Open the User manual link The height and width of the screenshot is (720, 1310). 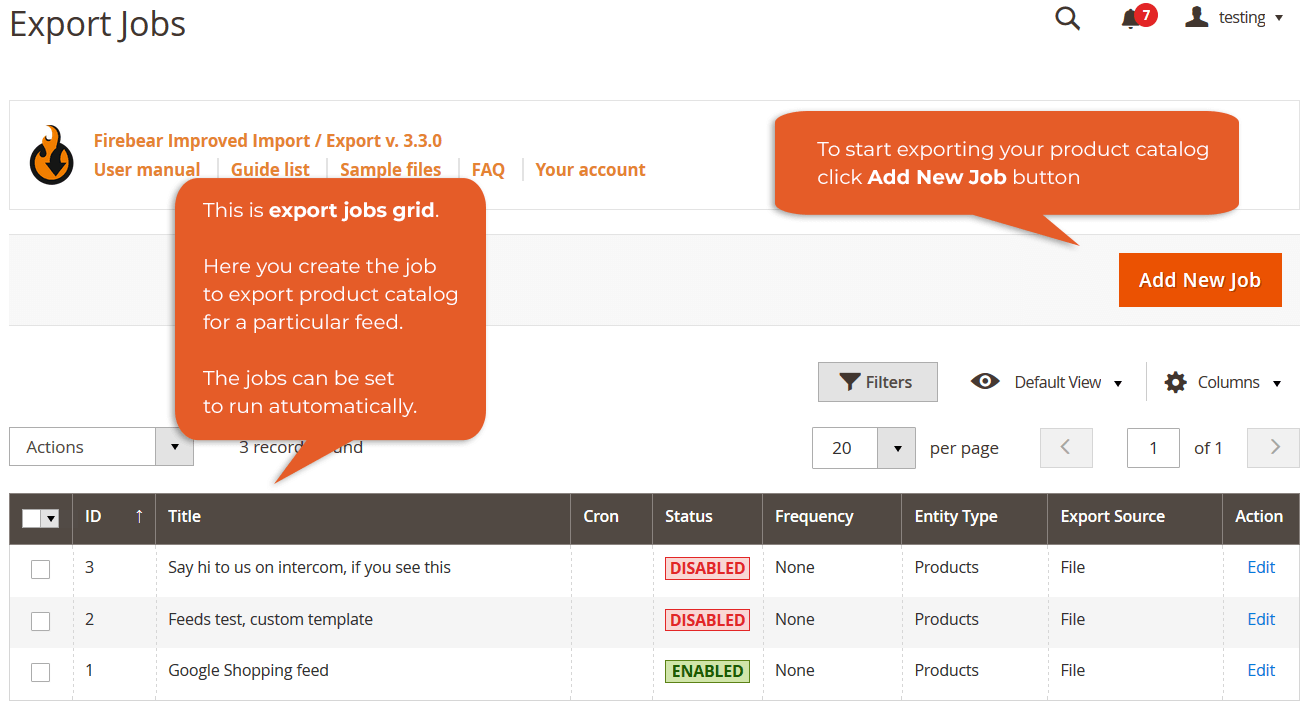[147, 170]
